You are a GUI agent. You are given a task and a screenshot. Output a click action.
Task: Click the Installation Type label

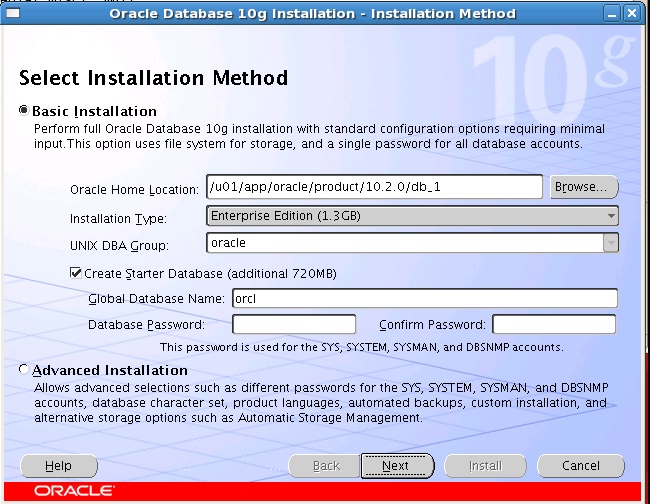[x=118, y=218]
